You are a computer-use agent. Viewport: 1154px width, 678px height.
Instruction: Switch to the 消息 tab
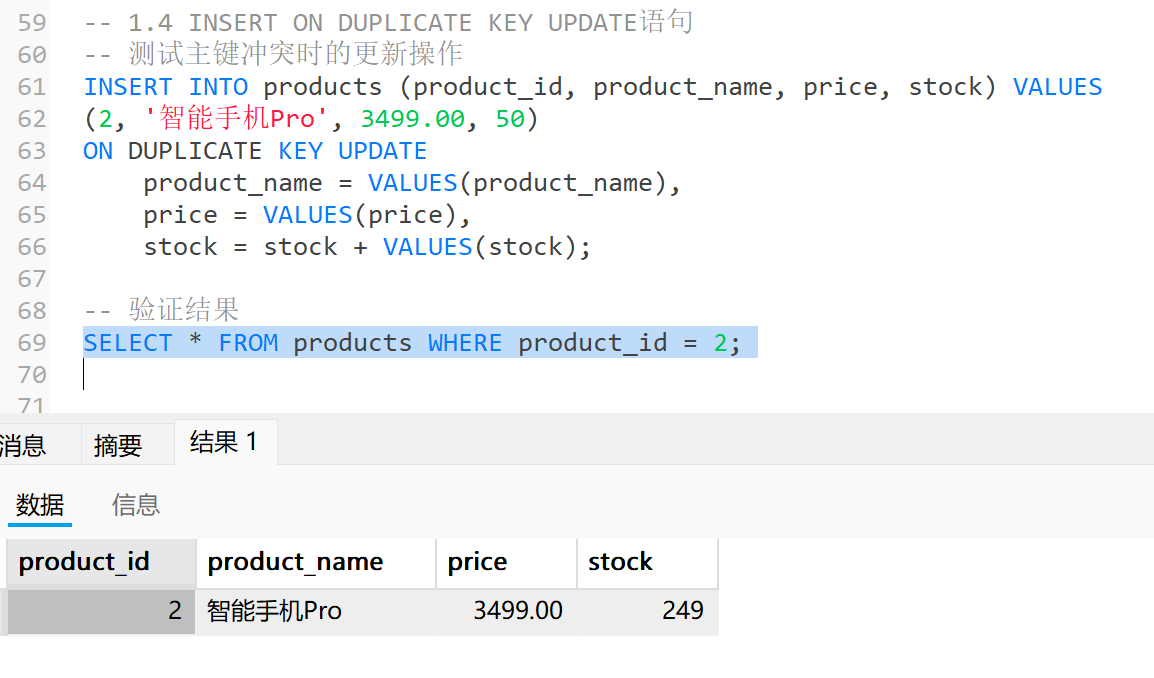pos(24,445)
